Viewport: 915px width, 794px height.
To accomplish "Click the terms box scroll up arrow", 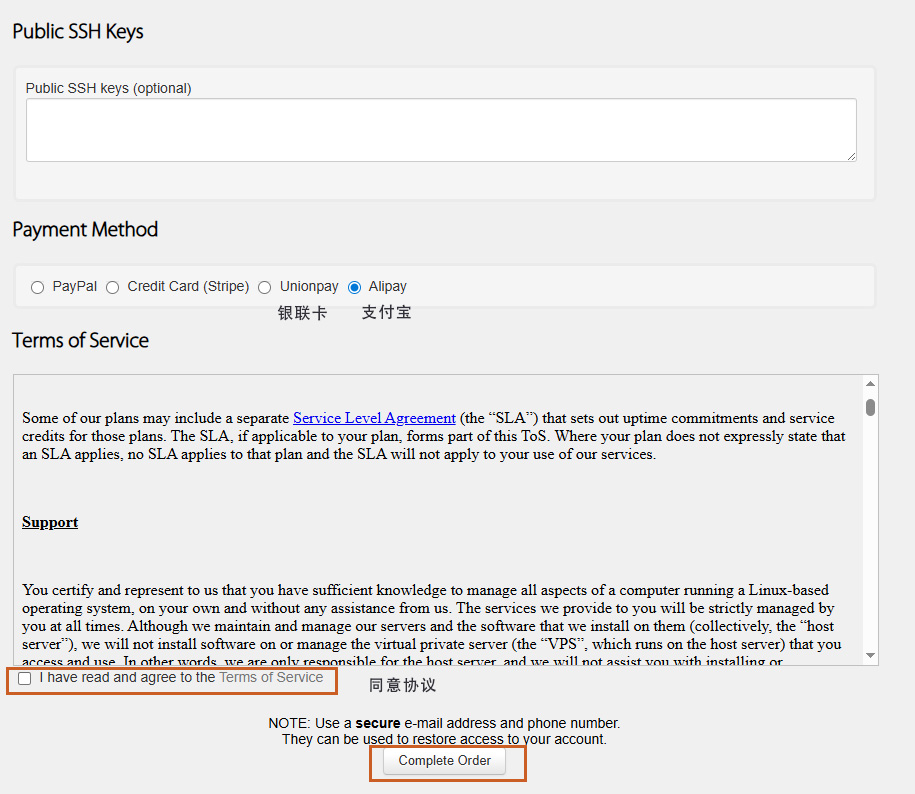I will click(870, 383).
